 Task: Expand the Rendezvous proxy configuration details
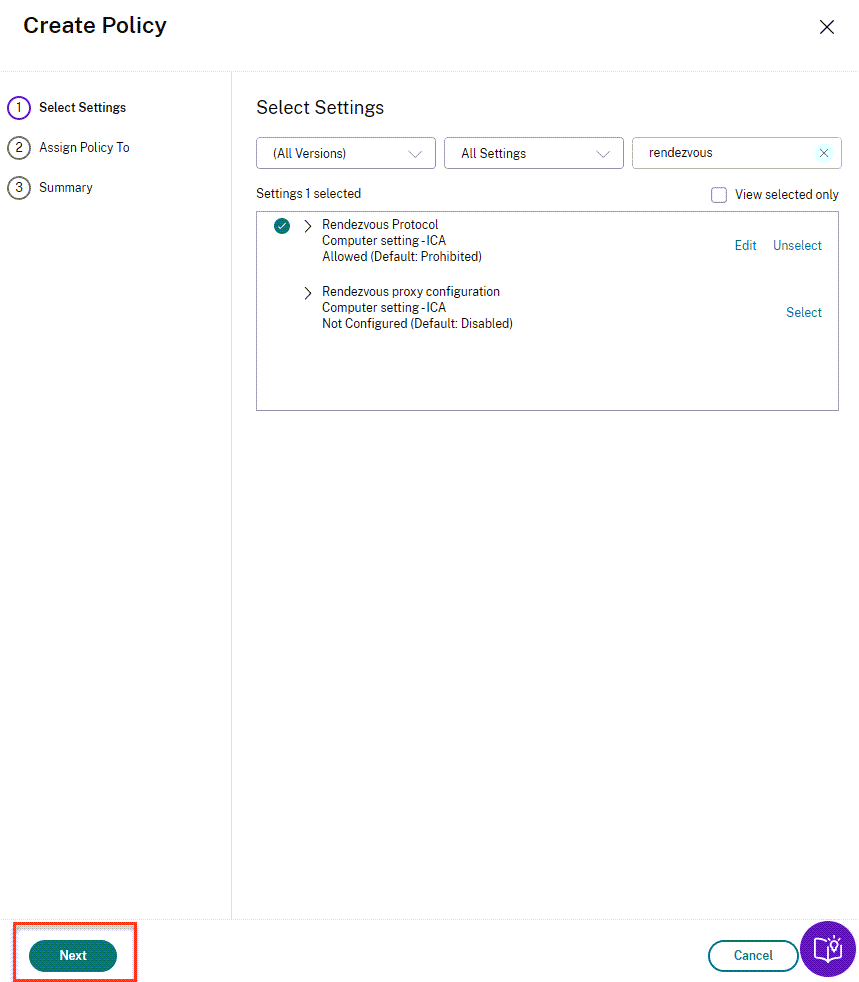click(x=307, y=293)
